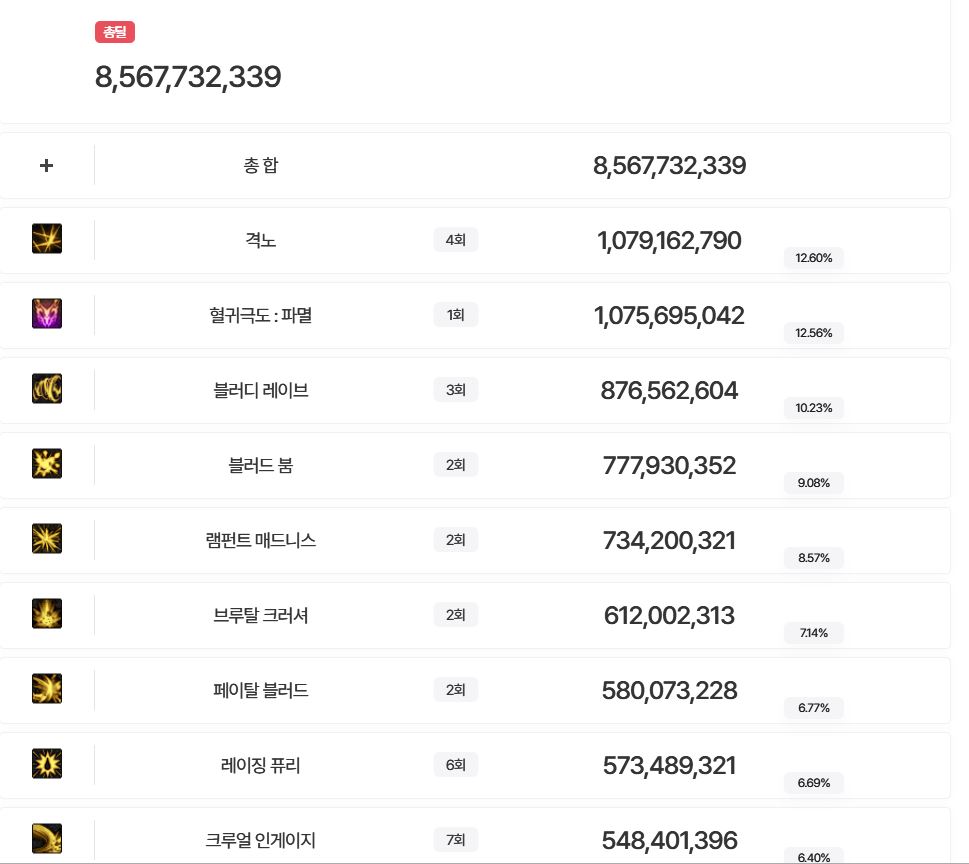This screenshot has height=864, width=969.
Task: Click the 레이징 퓨리 skill icon
Action: pos(47,764)
